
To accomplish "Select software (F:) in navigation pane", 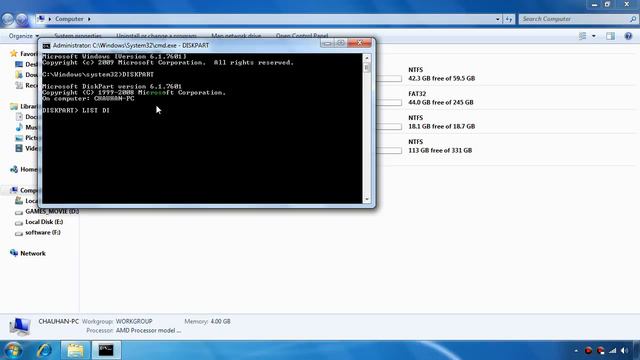I will tap(43, 232).
